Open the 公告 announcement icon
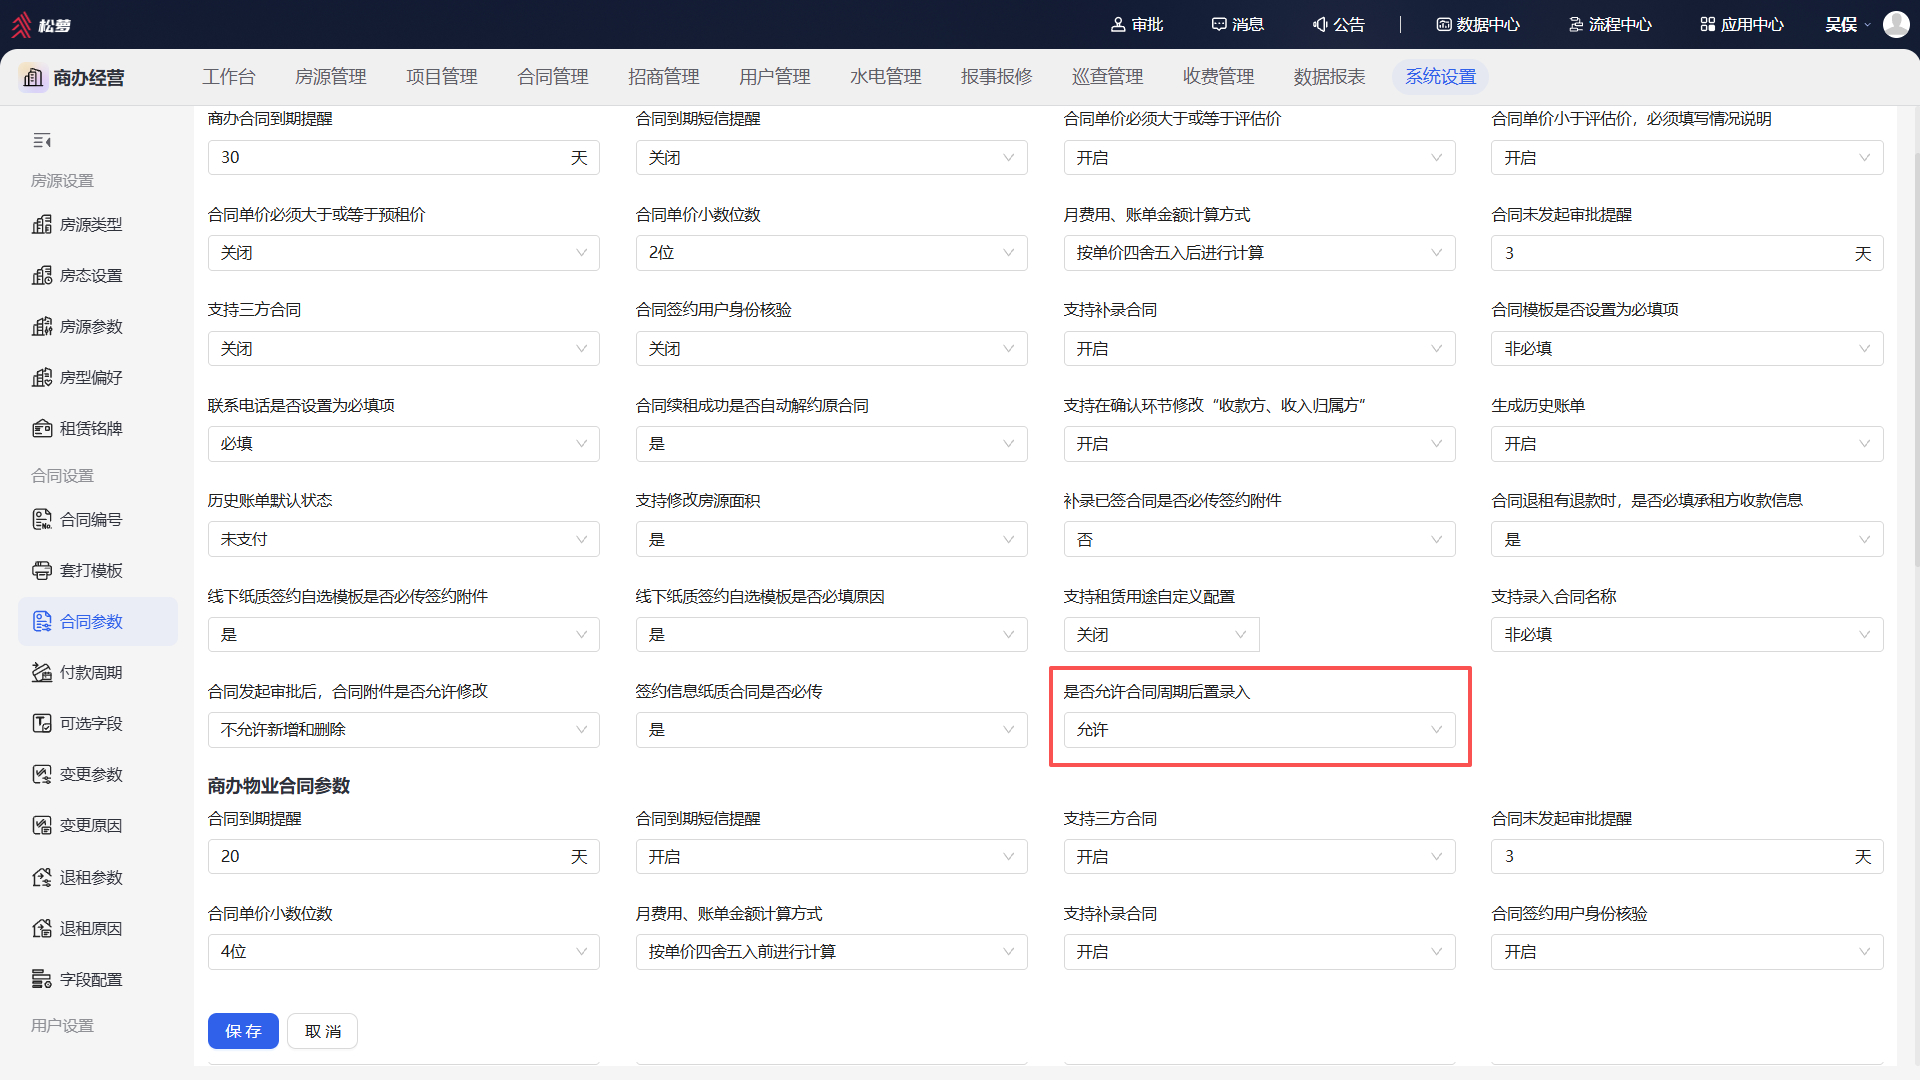This screenshot has width=1920, height=1080. coord(1320,24)
